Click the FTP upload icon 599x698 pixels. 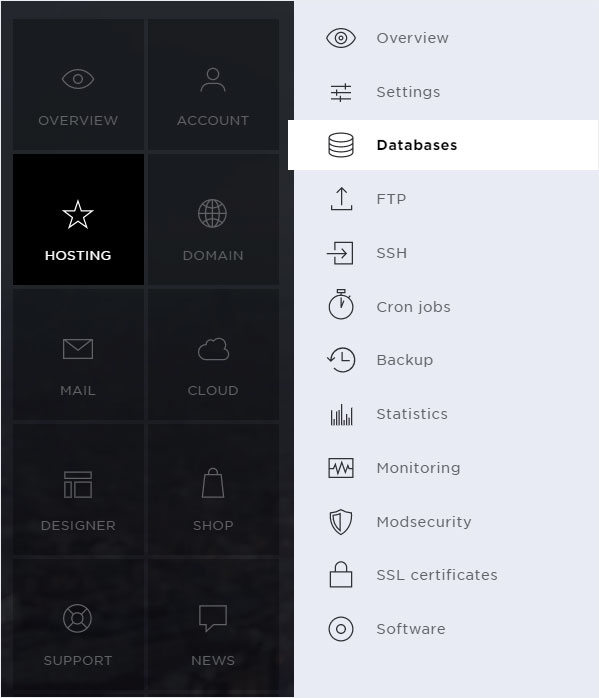[x=341, y=199]
